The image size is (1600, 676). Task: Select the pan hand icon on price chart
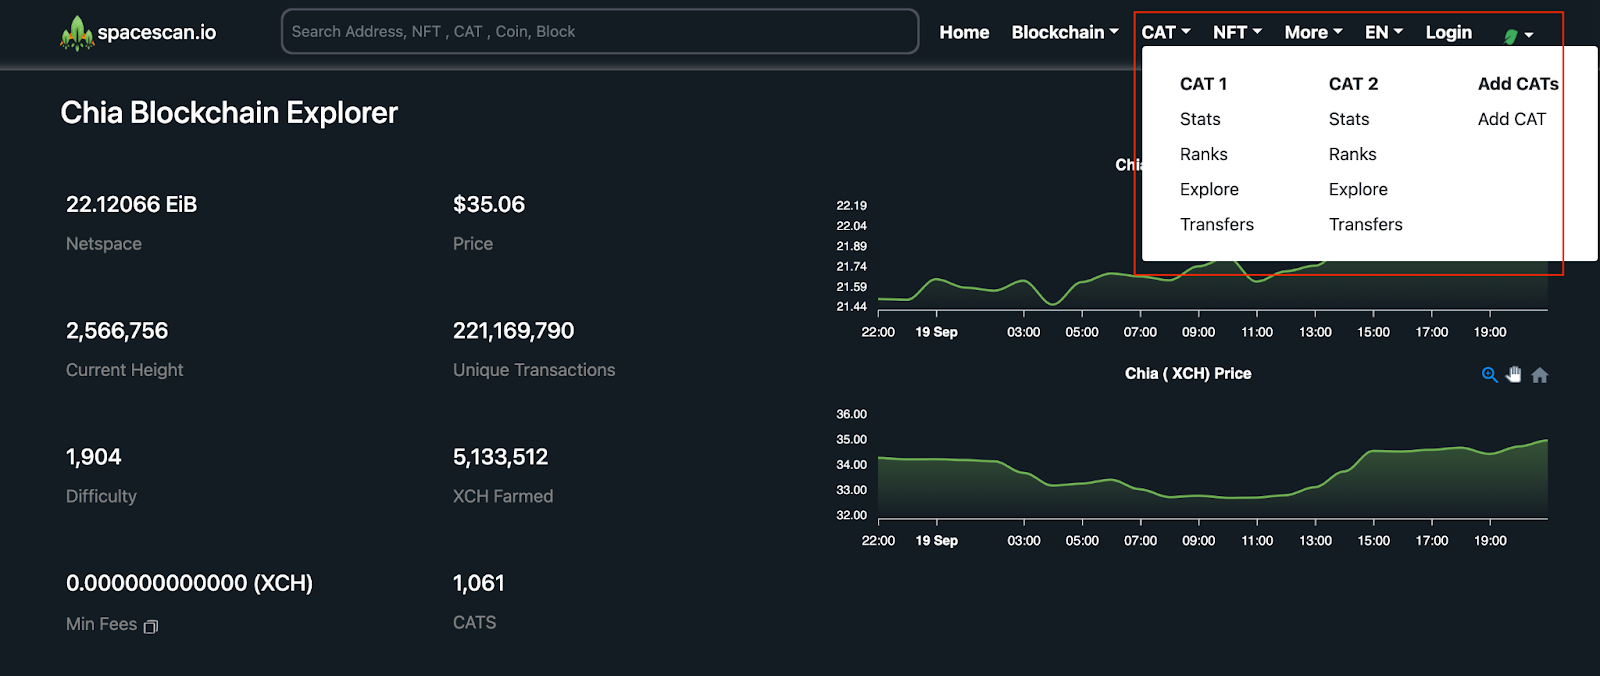1514,375
